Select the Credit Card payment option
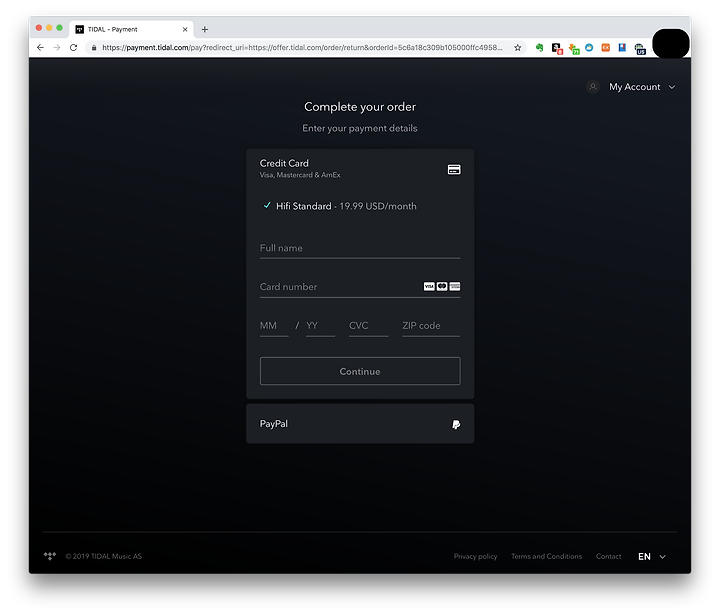Screen dimensions: 720x615 [x=360, y=169]
